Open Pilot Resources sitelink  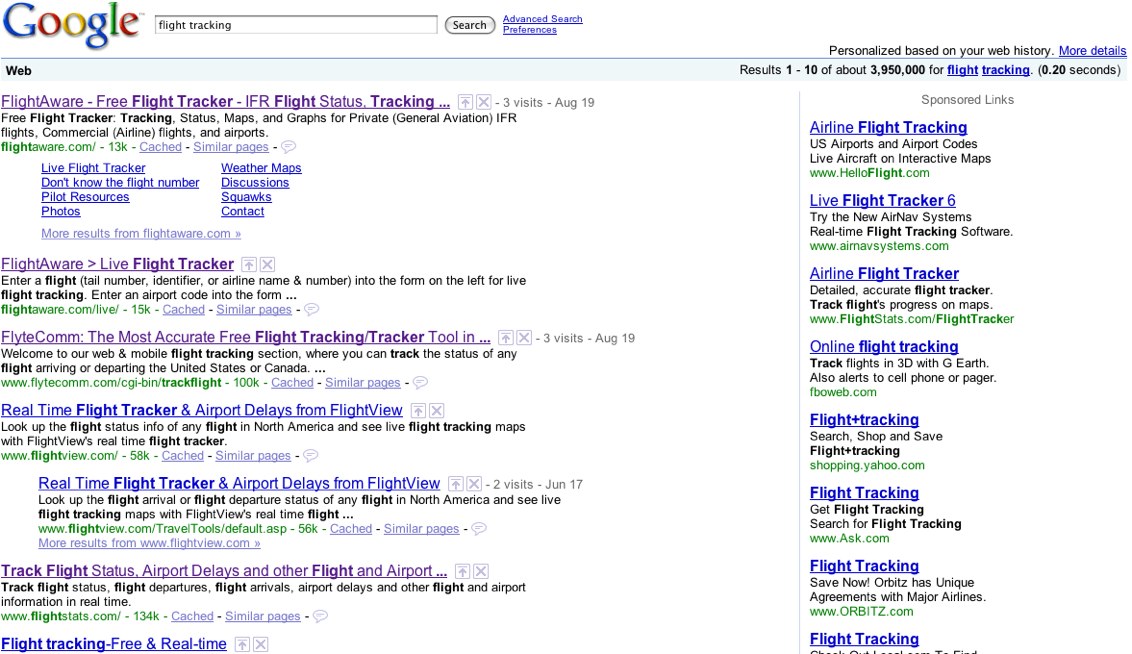85,197
